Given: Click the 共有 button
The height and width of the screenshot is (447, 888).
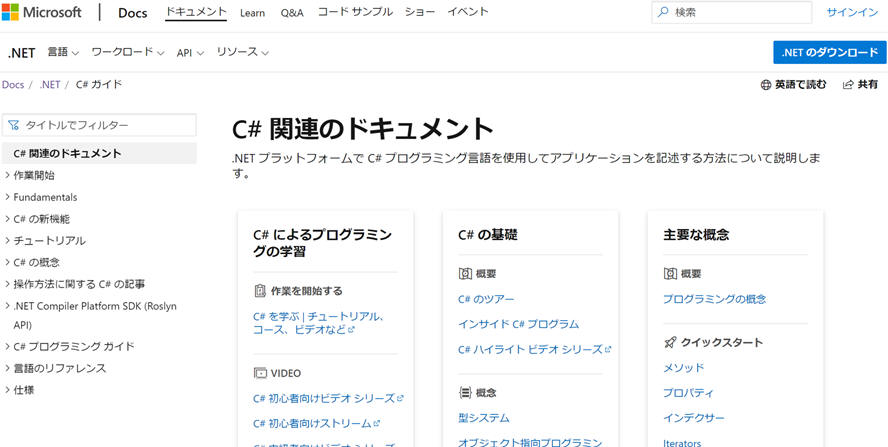Looking at the screenshot, I should pos(860,85).
